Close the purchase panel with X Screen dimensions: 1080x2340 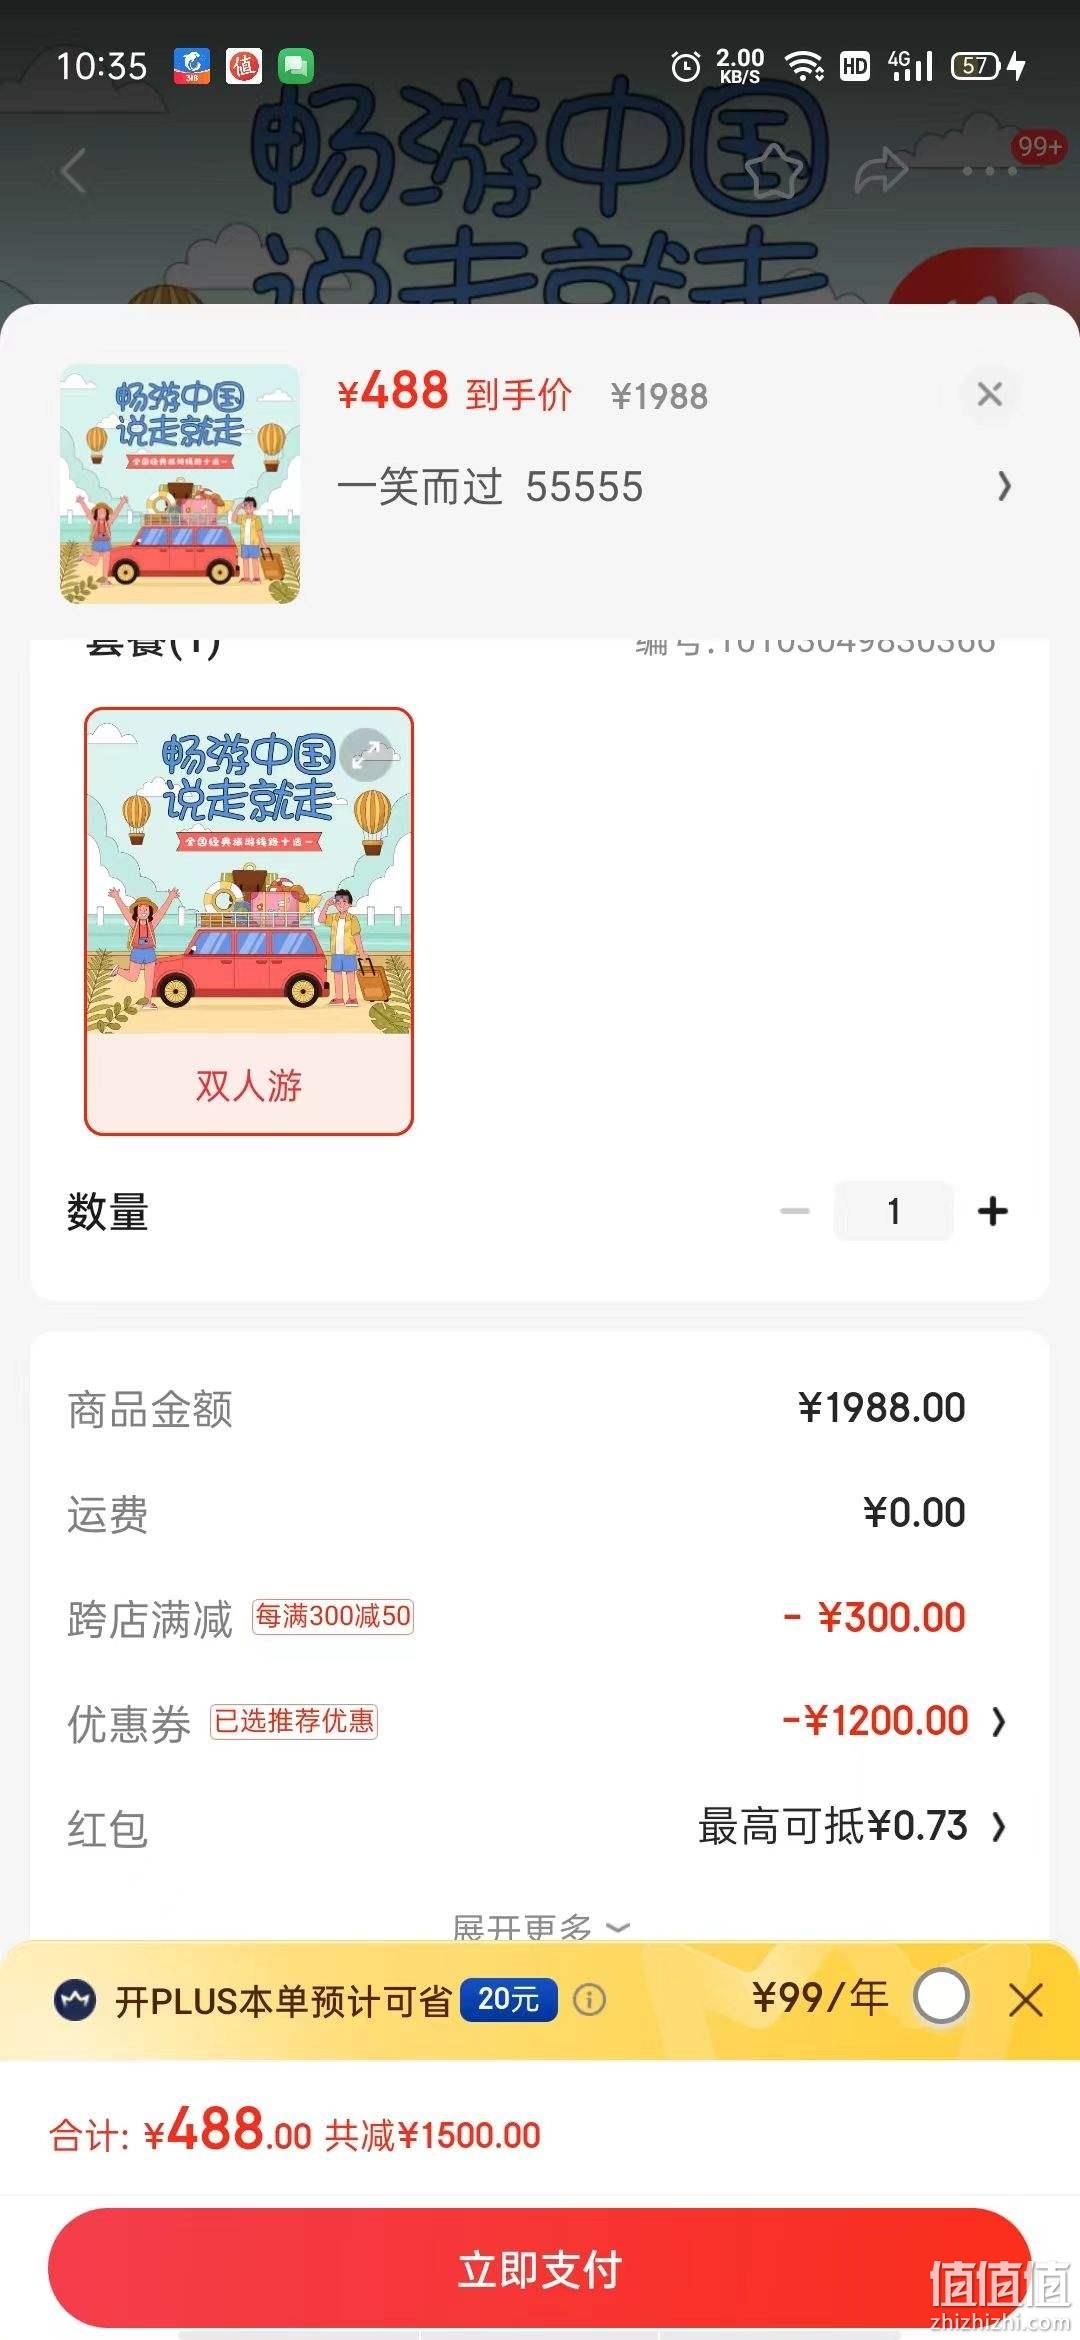989,394
